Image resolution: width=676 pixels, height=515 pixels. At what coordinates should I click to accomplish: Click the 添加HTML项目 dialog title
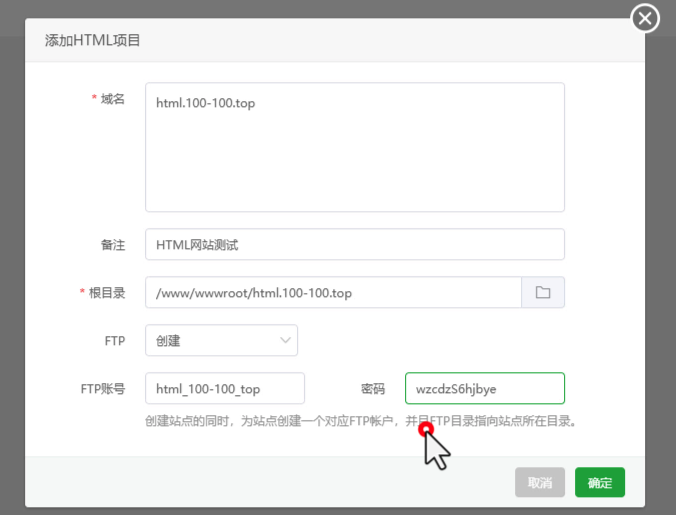pos(92,41)
